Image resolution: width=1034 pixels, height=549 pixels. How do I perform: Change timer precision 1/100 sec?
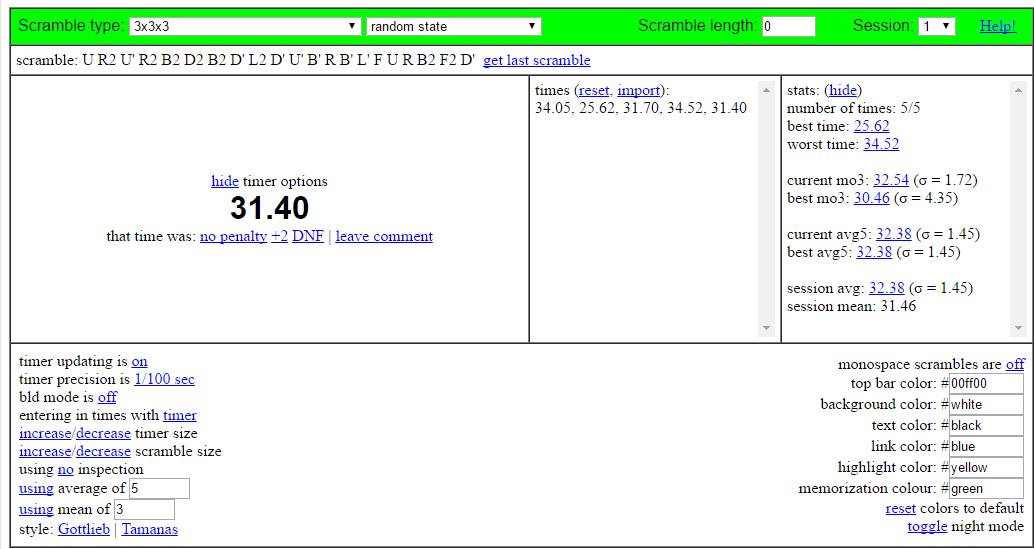coord(164,380)
